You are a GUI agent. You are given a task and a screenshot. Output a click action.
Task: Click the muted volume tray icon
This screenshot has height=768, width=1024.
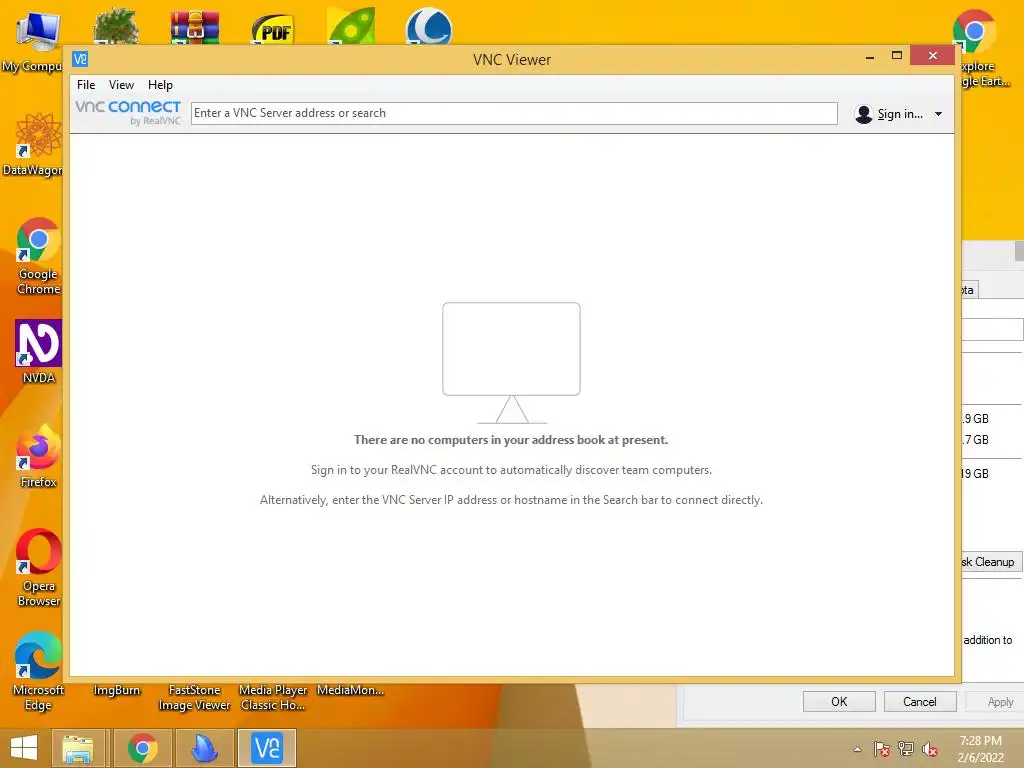pyautogui.click(x=929, y=749)
